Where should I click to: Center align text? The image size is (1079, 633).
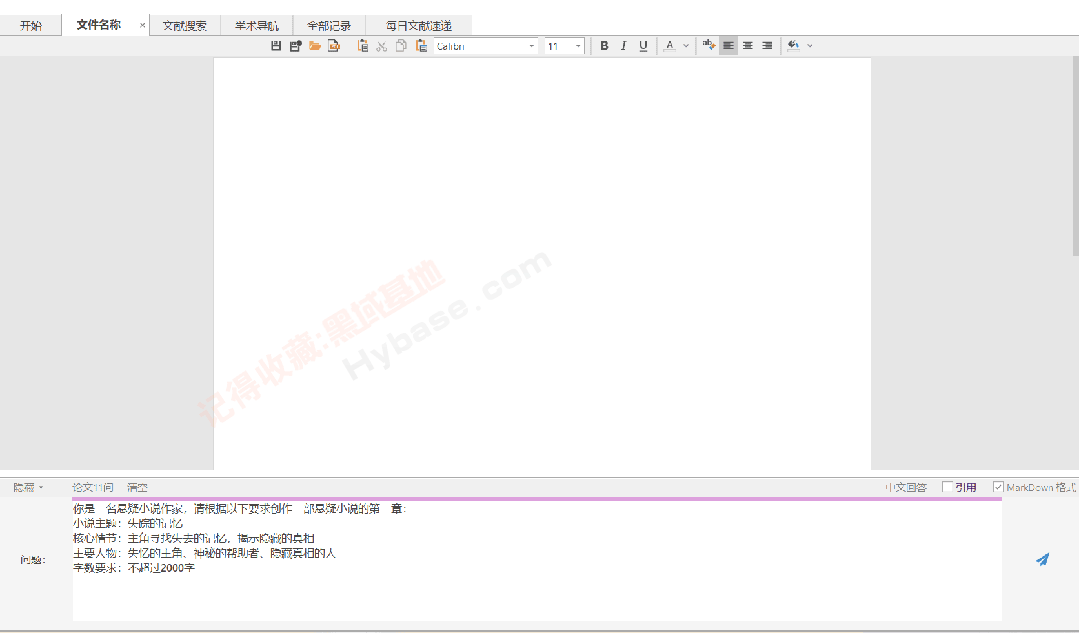click(747, 45)
